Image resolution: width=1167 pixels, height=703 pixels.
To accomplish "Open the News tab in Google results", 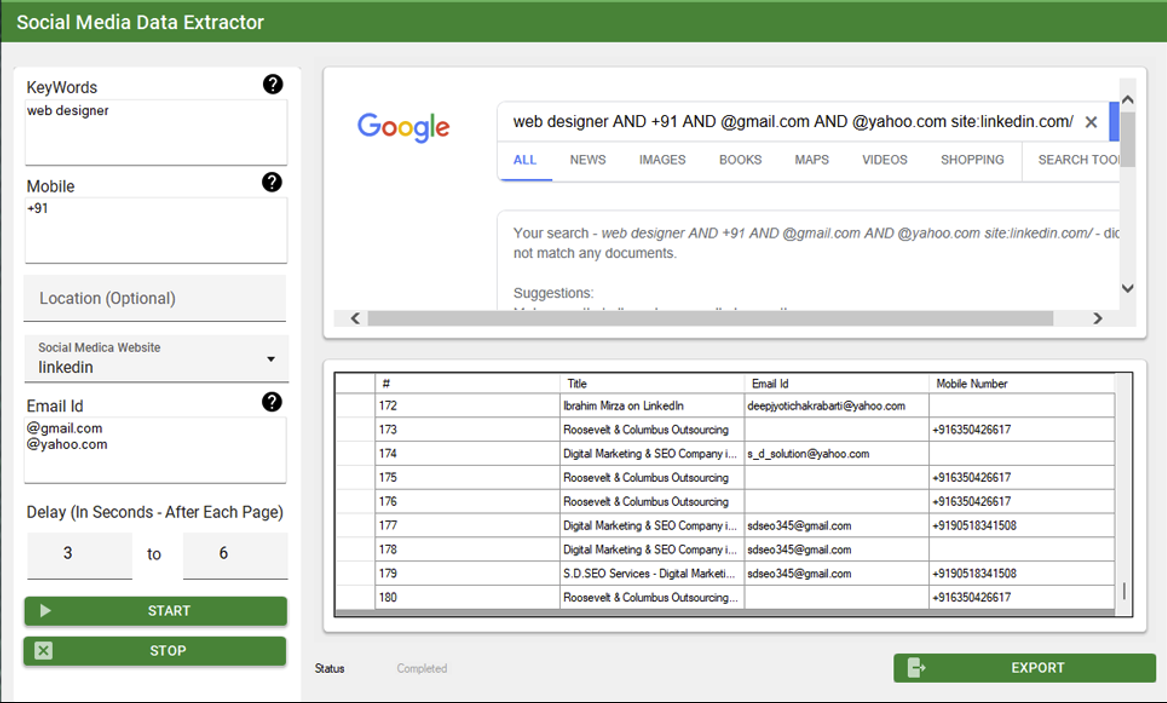I will (588, 160).
